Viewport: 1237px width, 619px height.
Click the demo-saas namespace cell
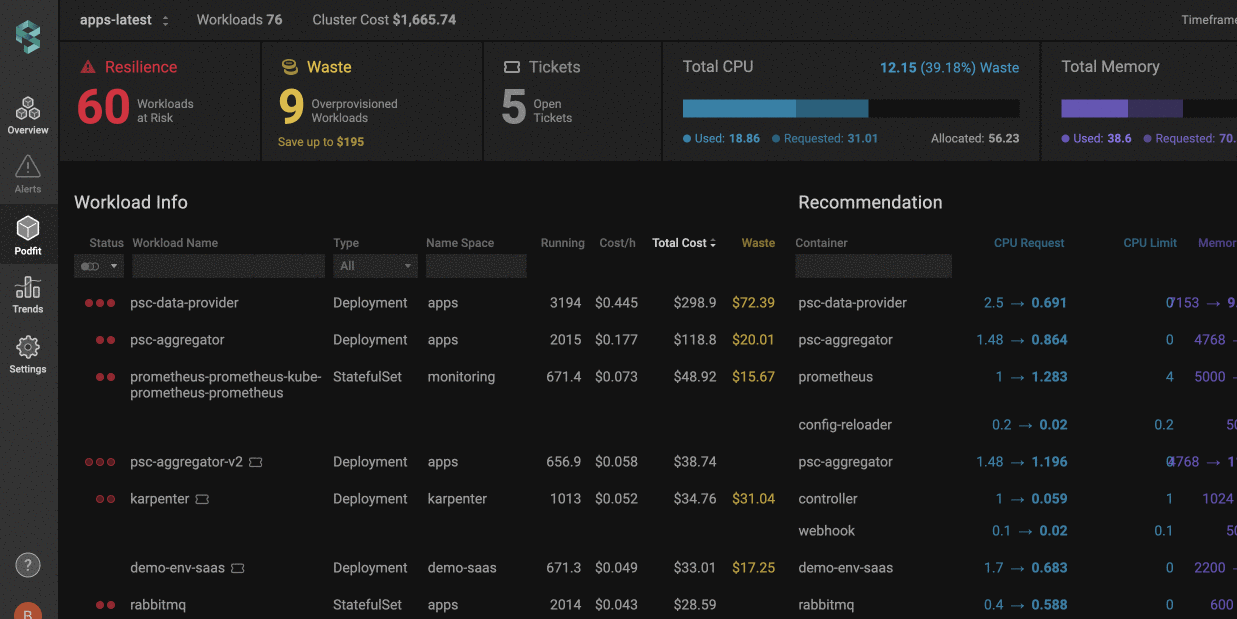tap(462, 568)
